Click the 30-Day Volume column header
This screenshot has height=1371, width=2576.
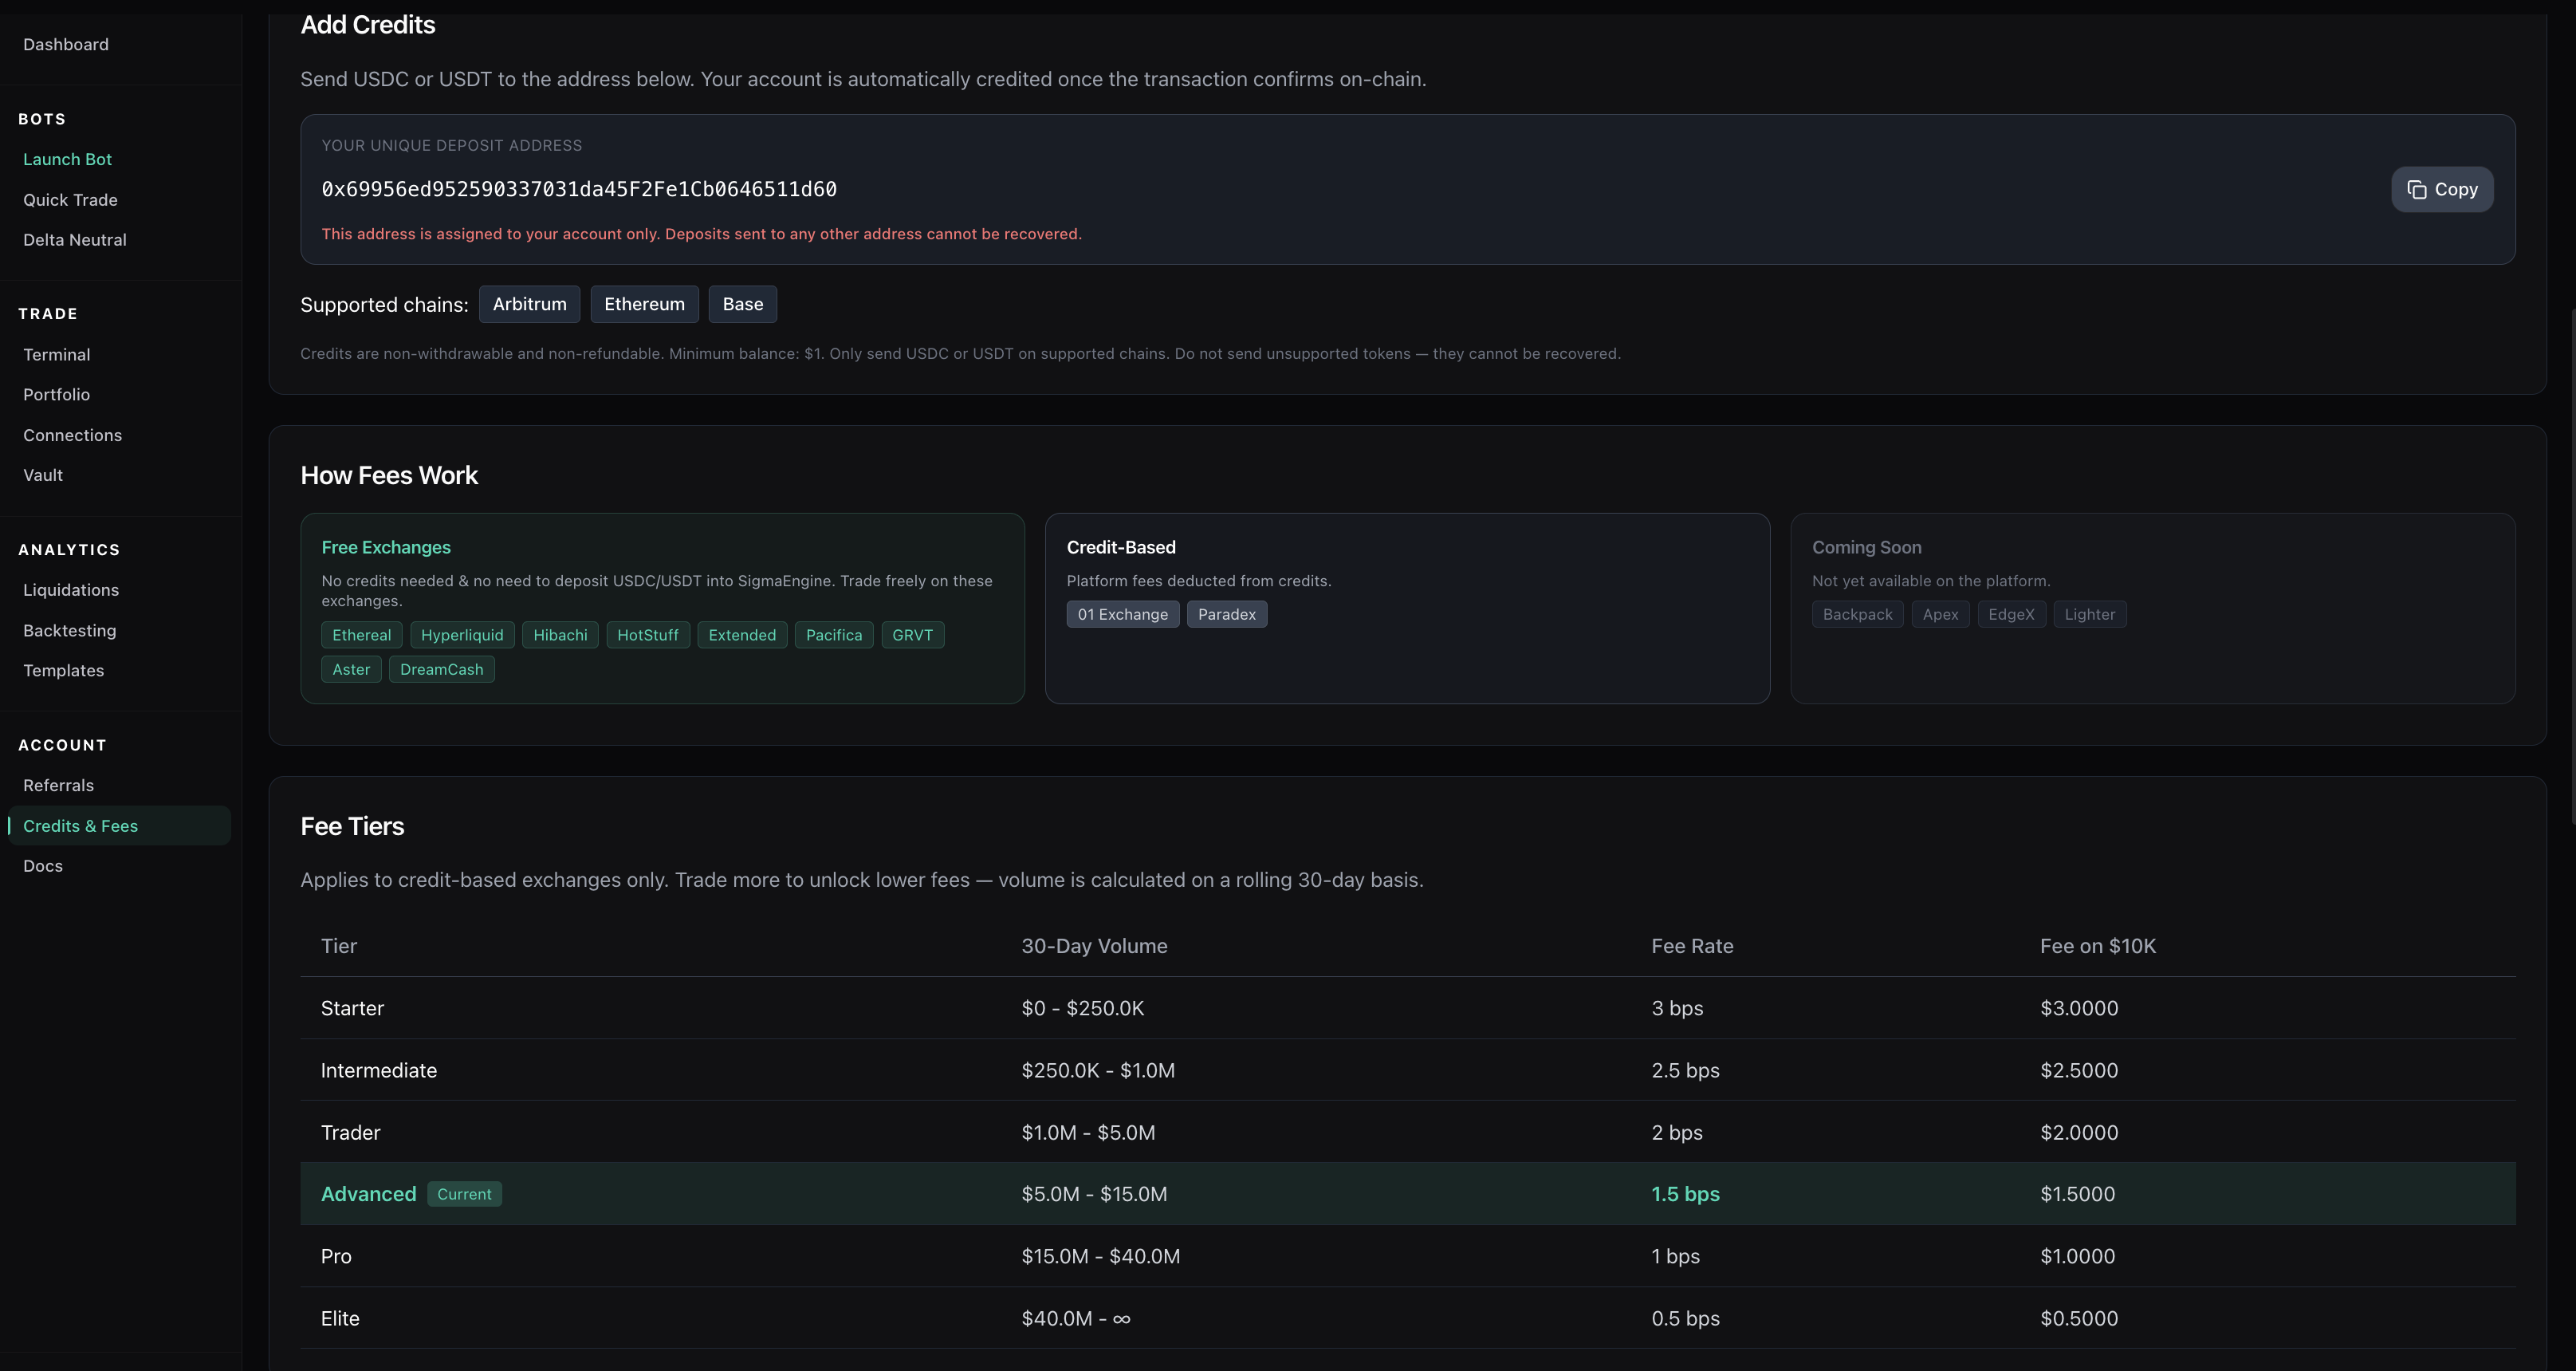point(1094,946)
